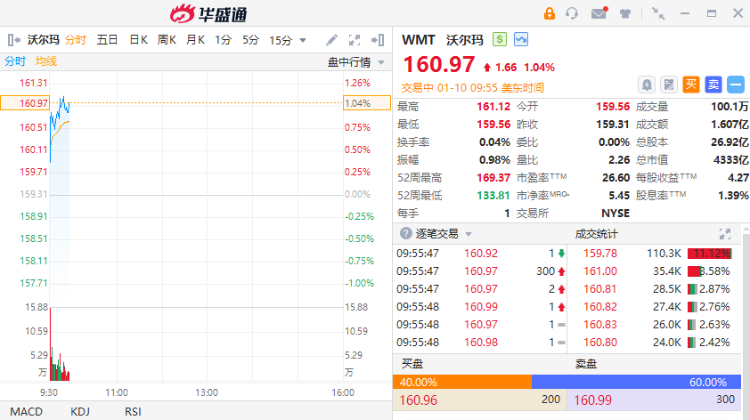Open the note icon beside alert bell

click(669, 85)
